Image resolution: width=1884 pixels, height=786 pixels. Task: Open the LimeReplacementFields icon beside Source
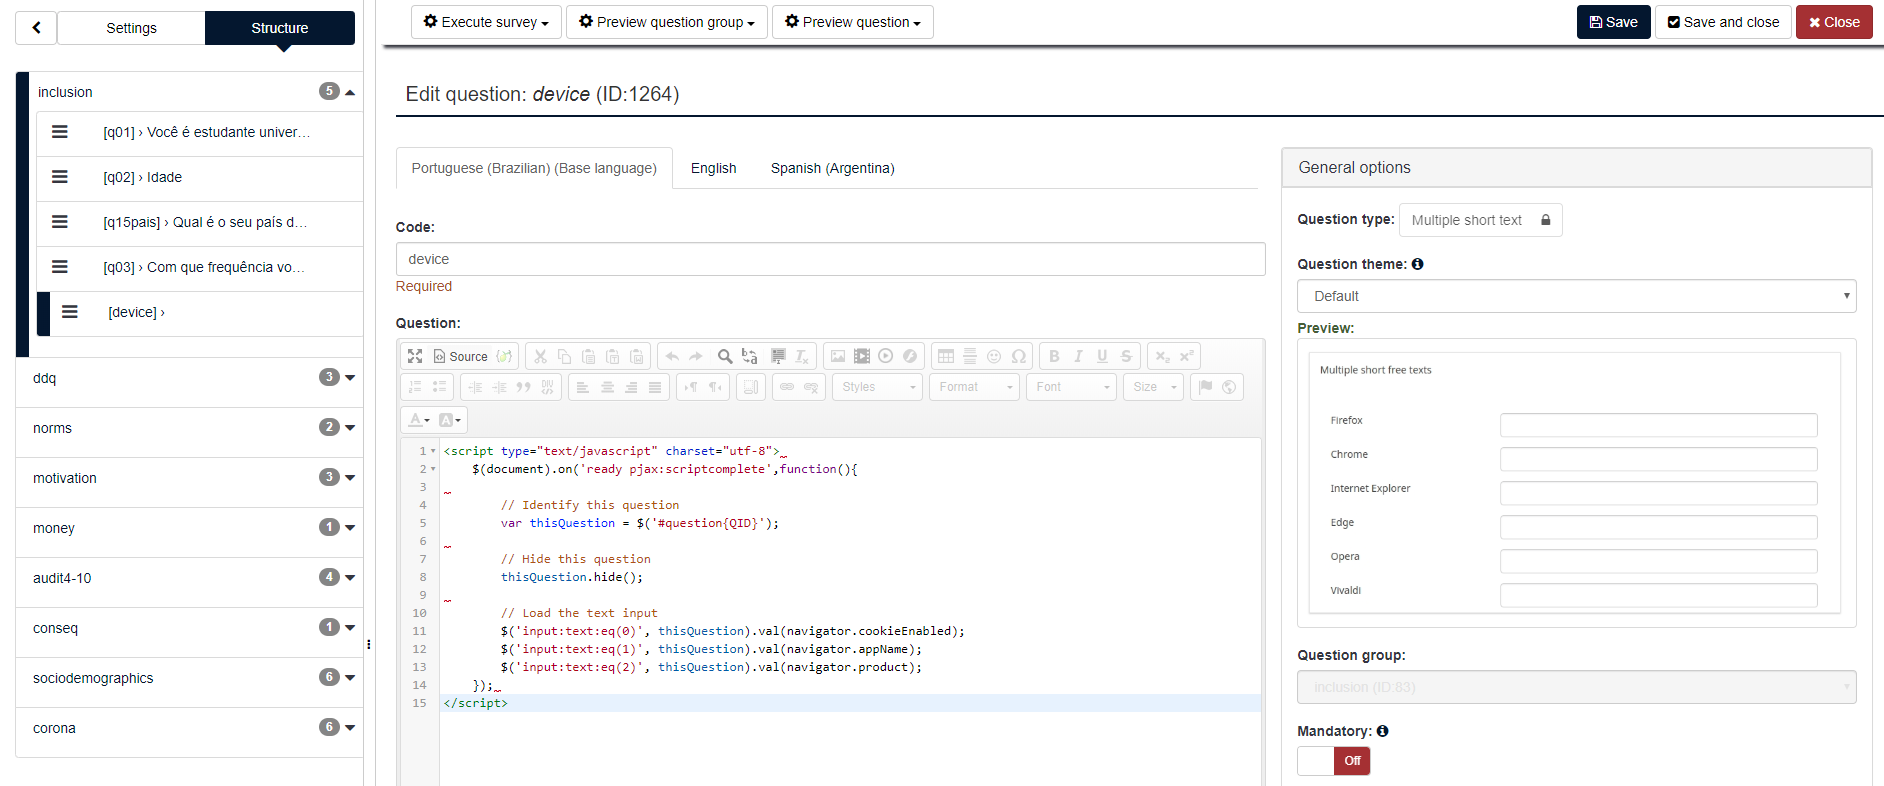(x=505, y=356)
